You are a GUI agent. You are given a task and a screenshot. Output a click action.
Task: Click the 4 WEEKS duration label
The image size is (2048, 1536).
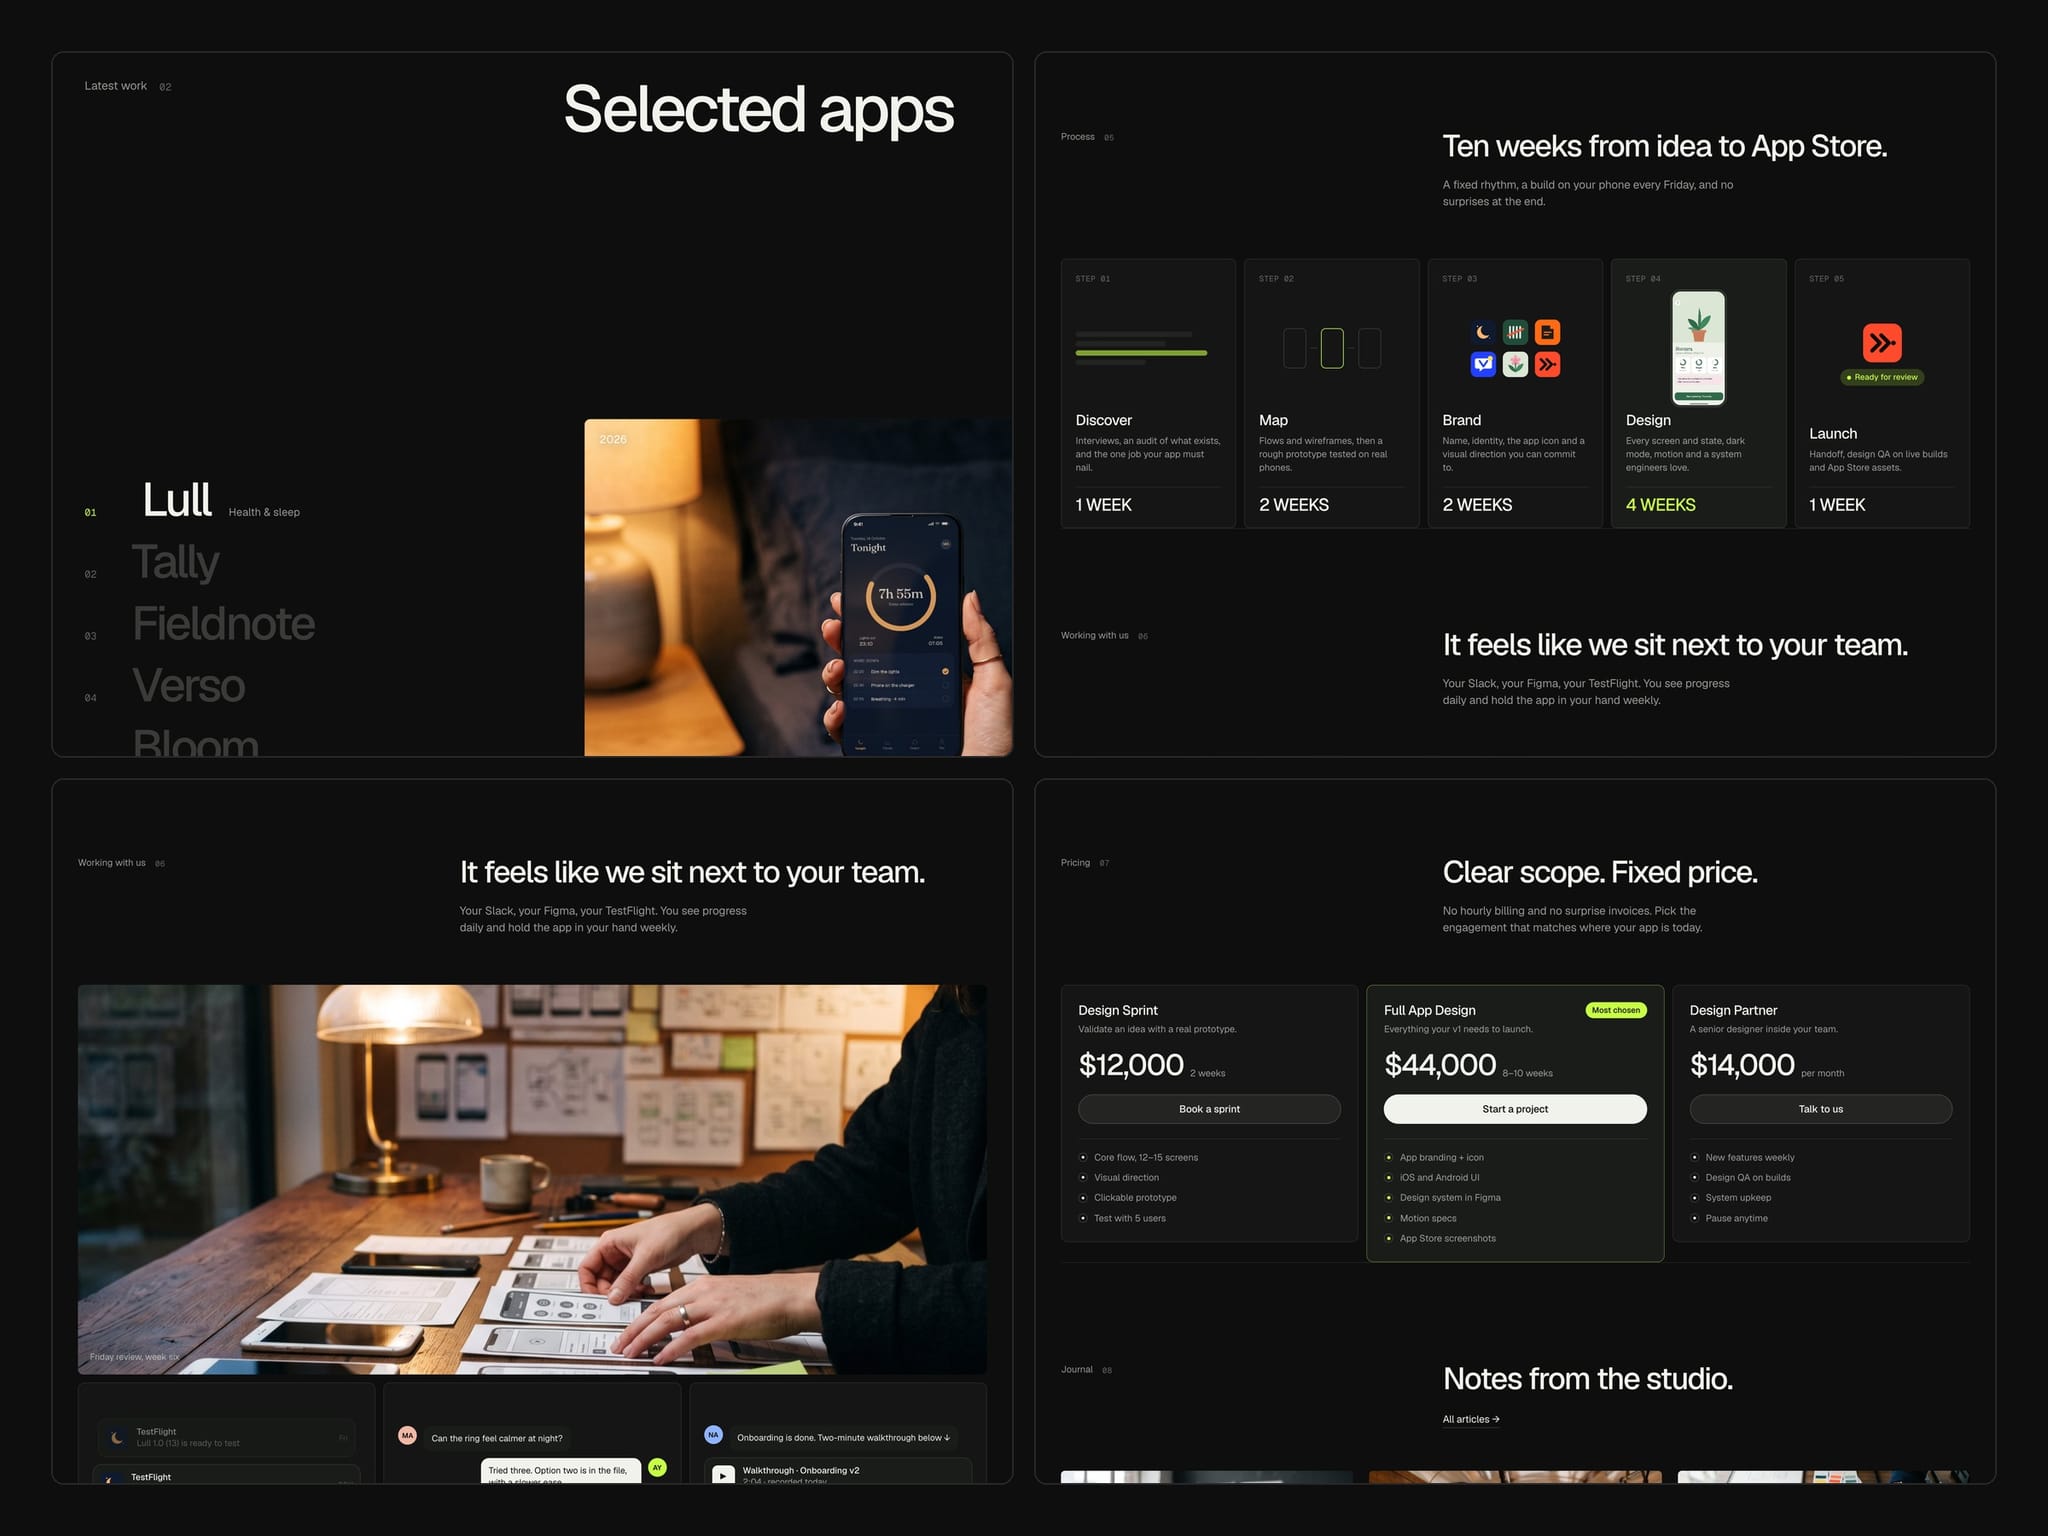pos(1661,505)
